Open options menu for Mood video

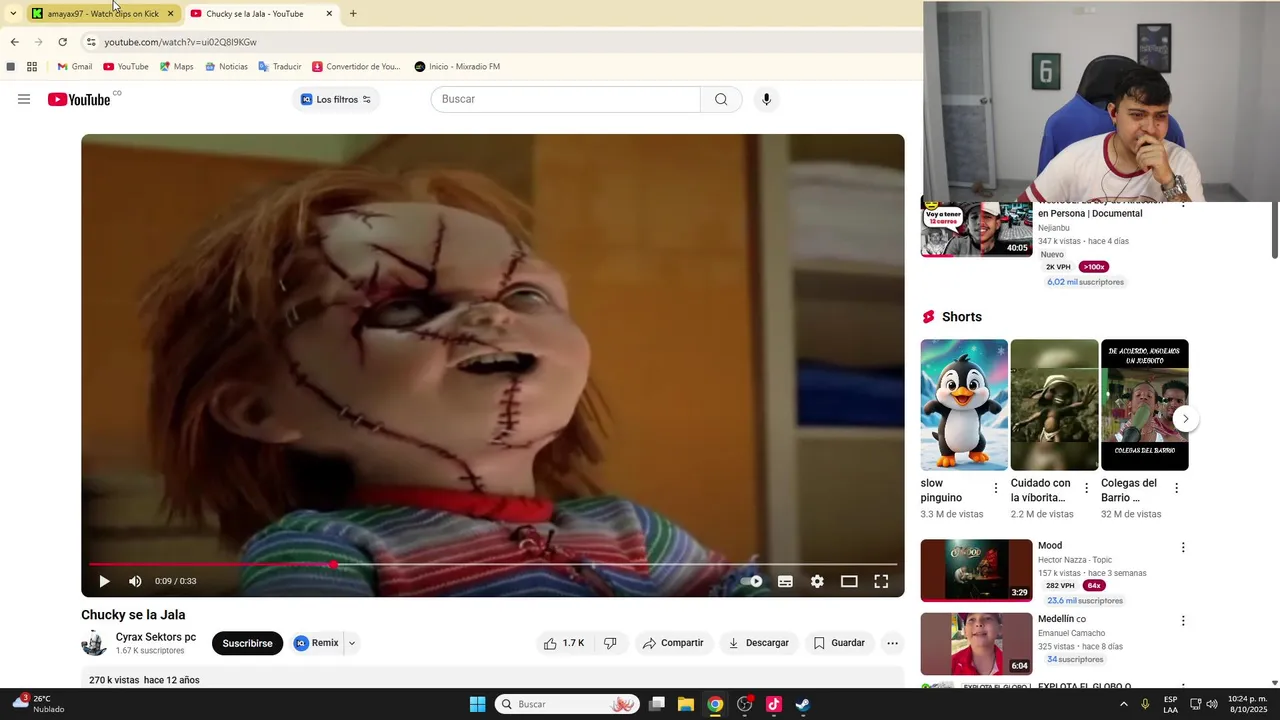1183,547
